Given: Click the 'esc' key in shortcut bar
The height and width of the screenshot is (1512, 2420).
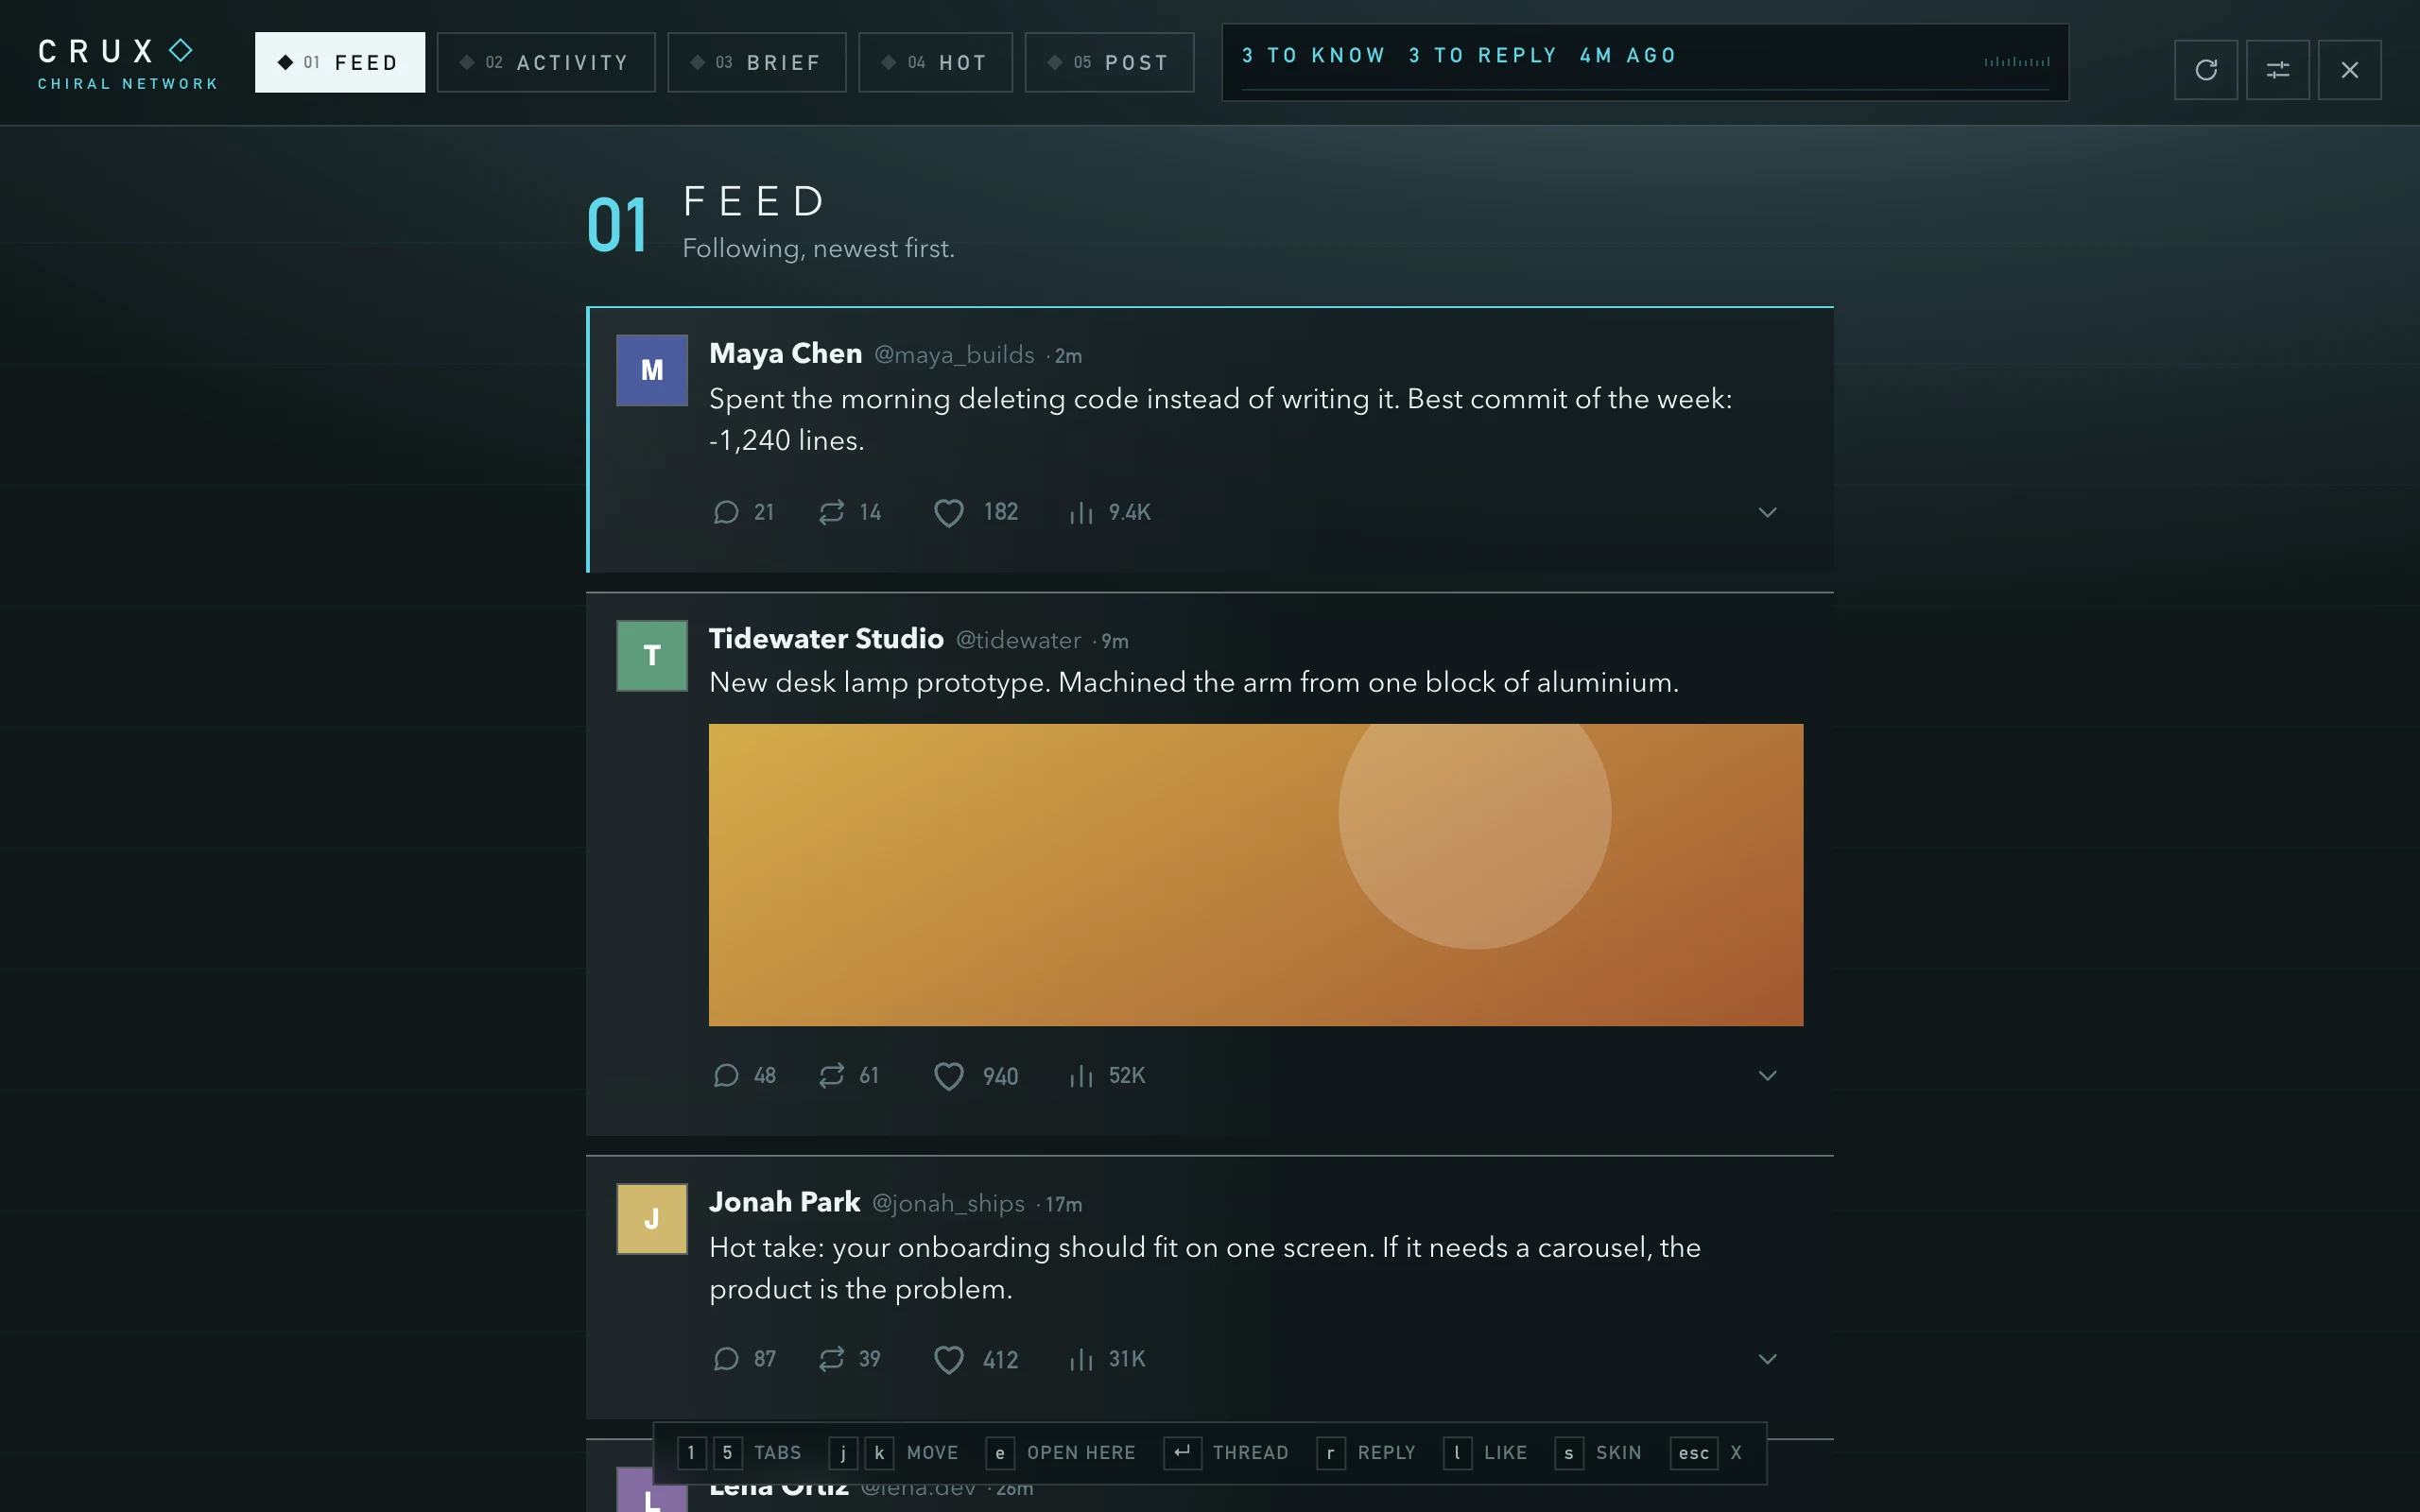Looking at the screenshot, I should tap(1693, 1453).
